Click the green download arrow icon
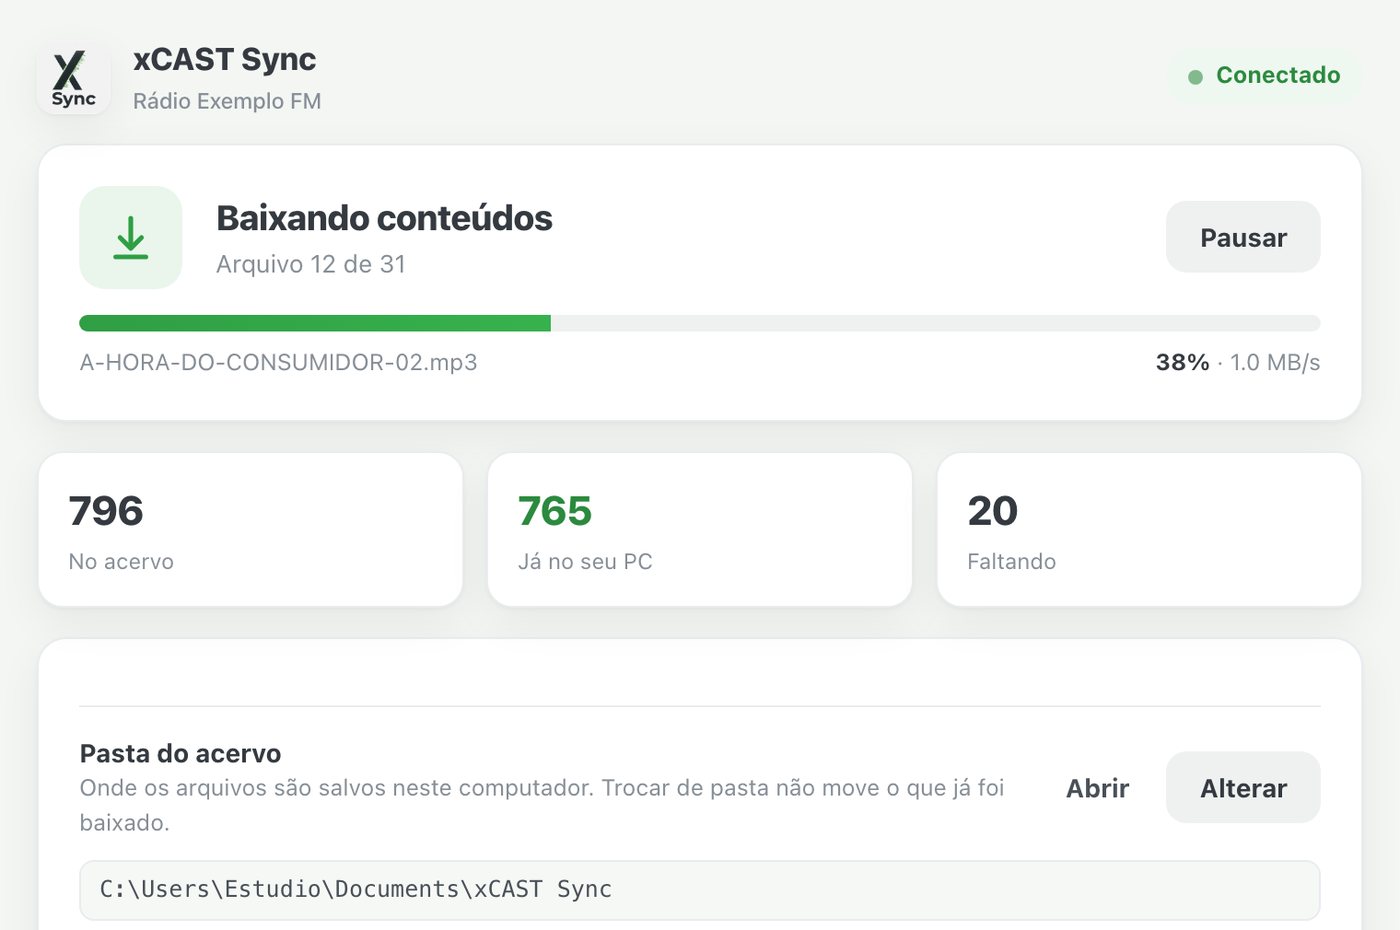The image size is (1400, 930). tap(131, 238)
